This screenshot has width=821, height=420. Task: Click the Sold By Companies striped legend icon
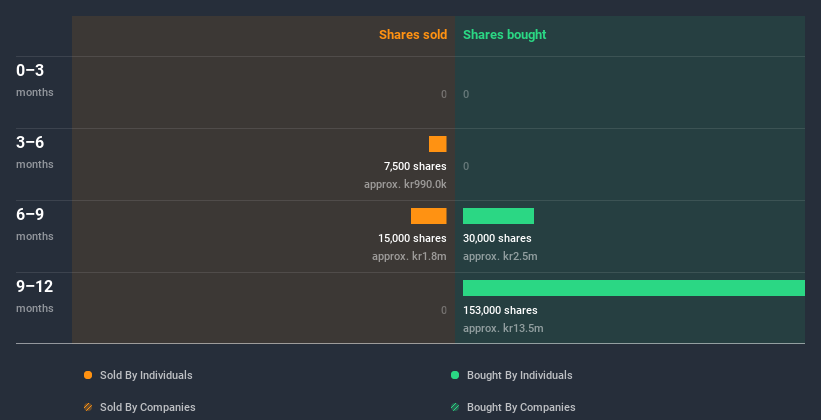[88, 407]
